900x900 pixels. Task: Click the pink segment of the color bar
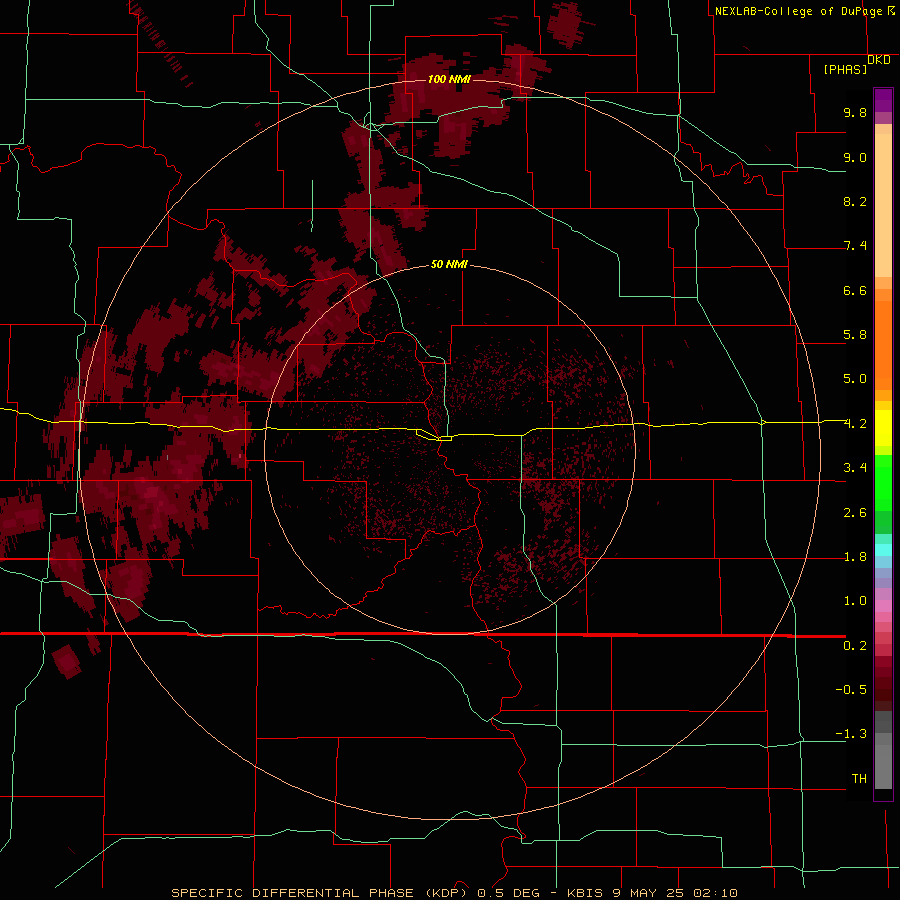tap(883, 606)
